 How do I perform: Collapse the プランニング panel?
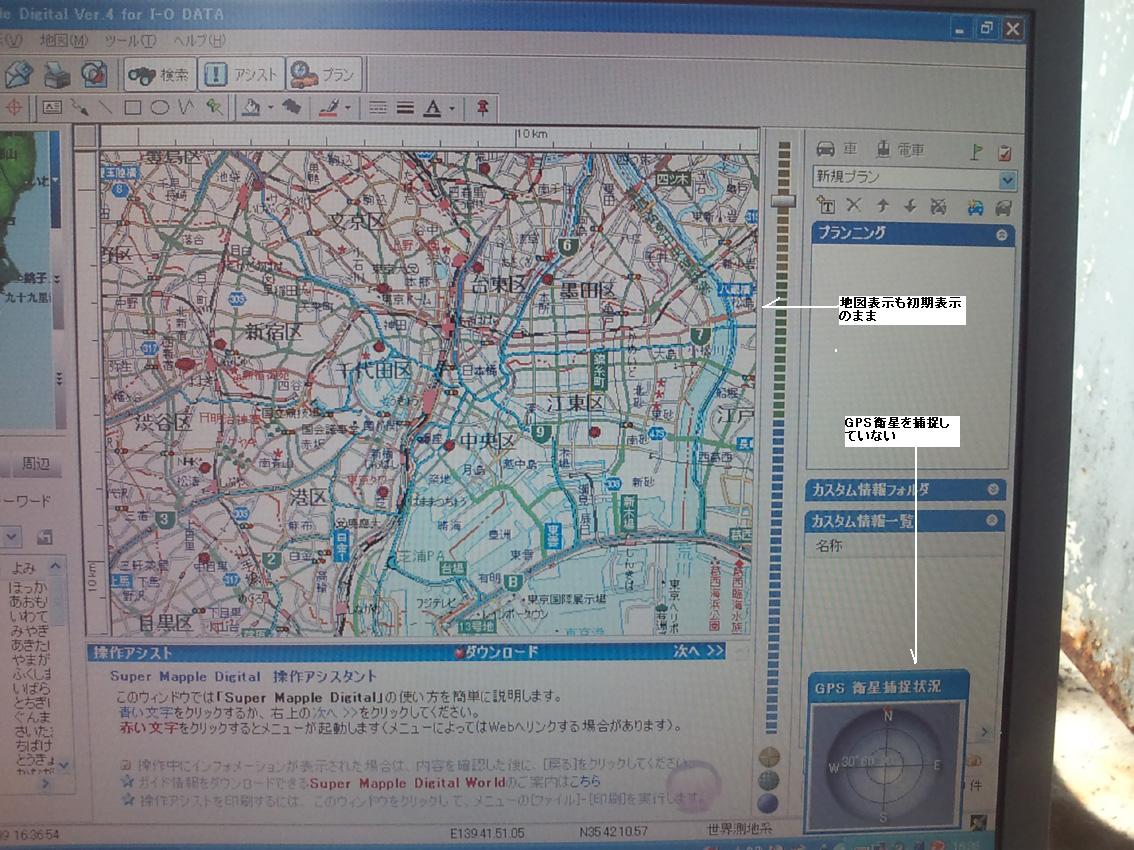click(1002, 234)
